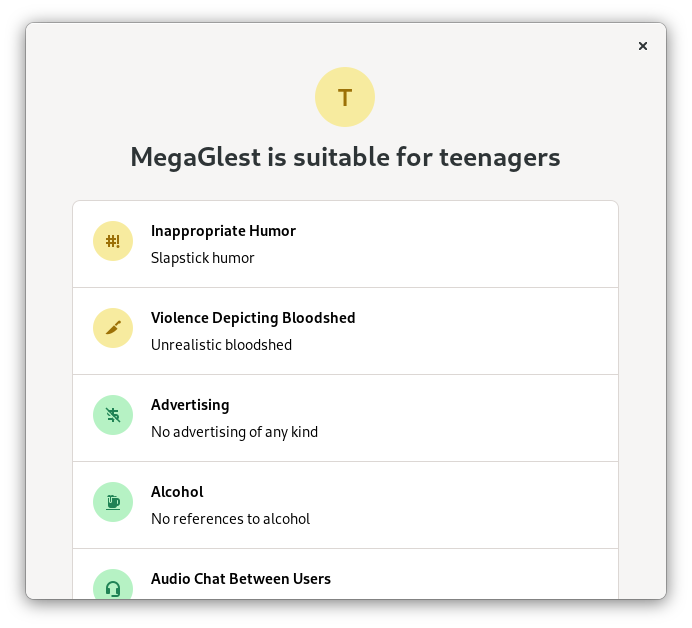
Task: Click the No references to alcohol text
Action: (x=230, y=519)
